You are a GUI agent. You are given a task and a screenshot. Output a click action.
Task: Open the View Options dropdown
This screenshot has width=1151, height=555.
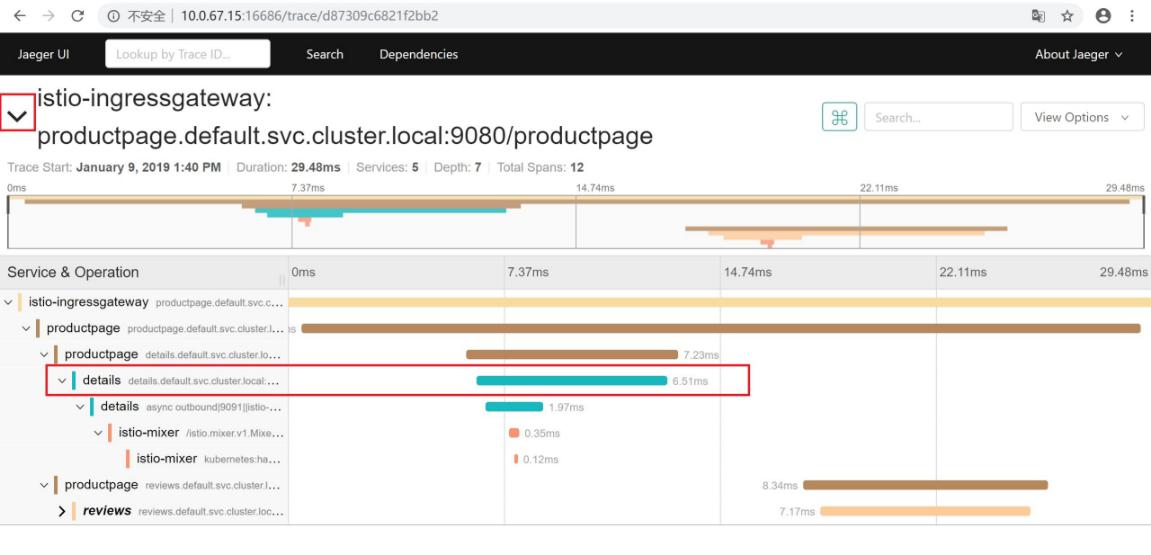(x=1082, y=117)
